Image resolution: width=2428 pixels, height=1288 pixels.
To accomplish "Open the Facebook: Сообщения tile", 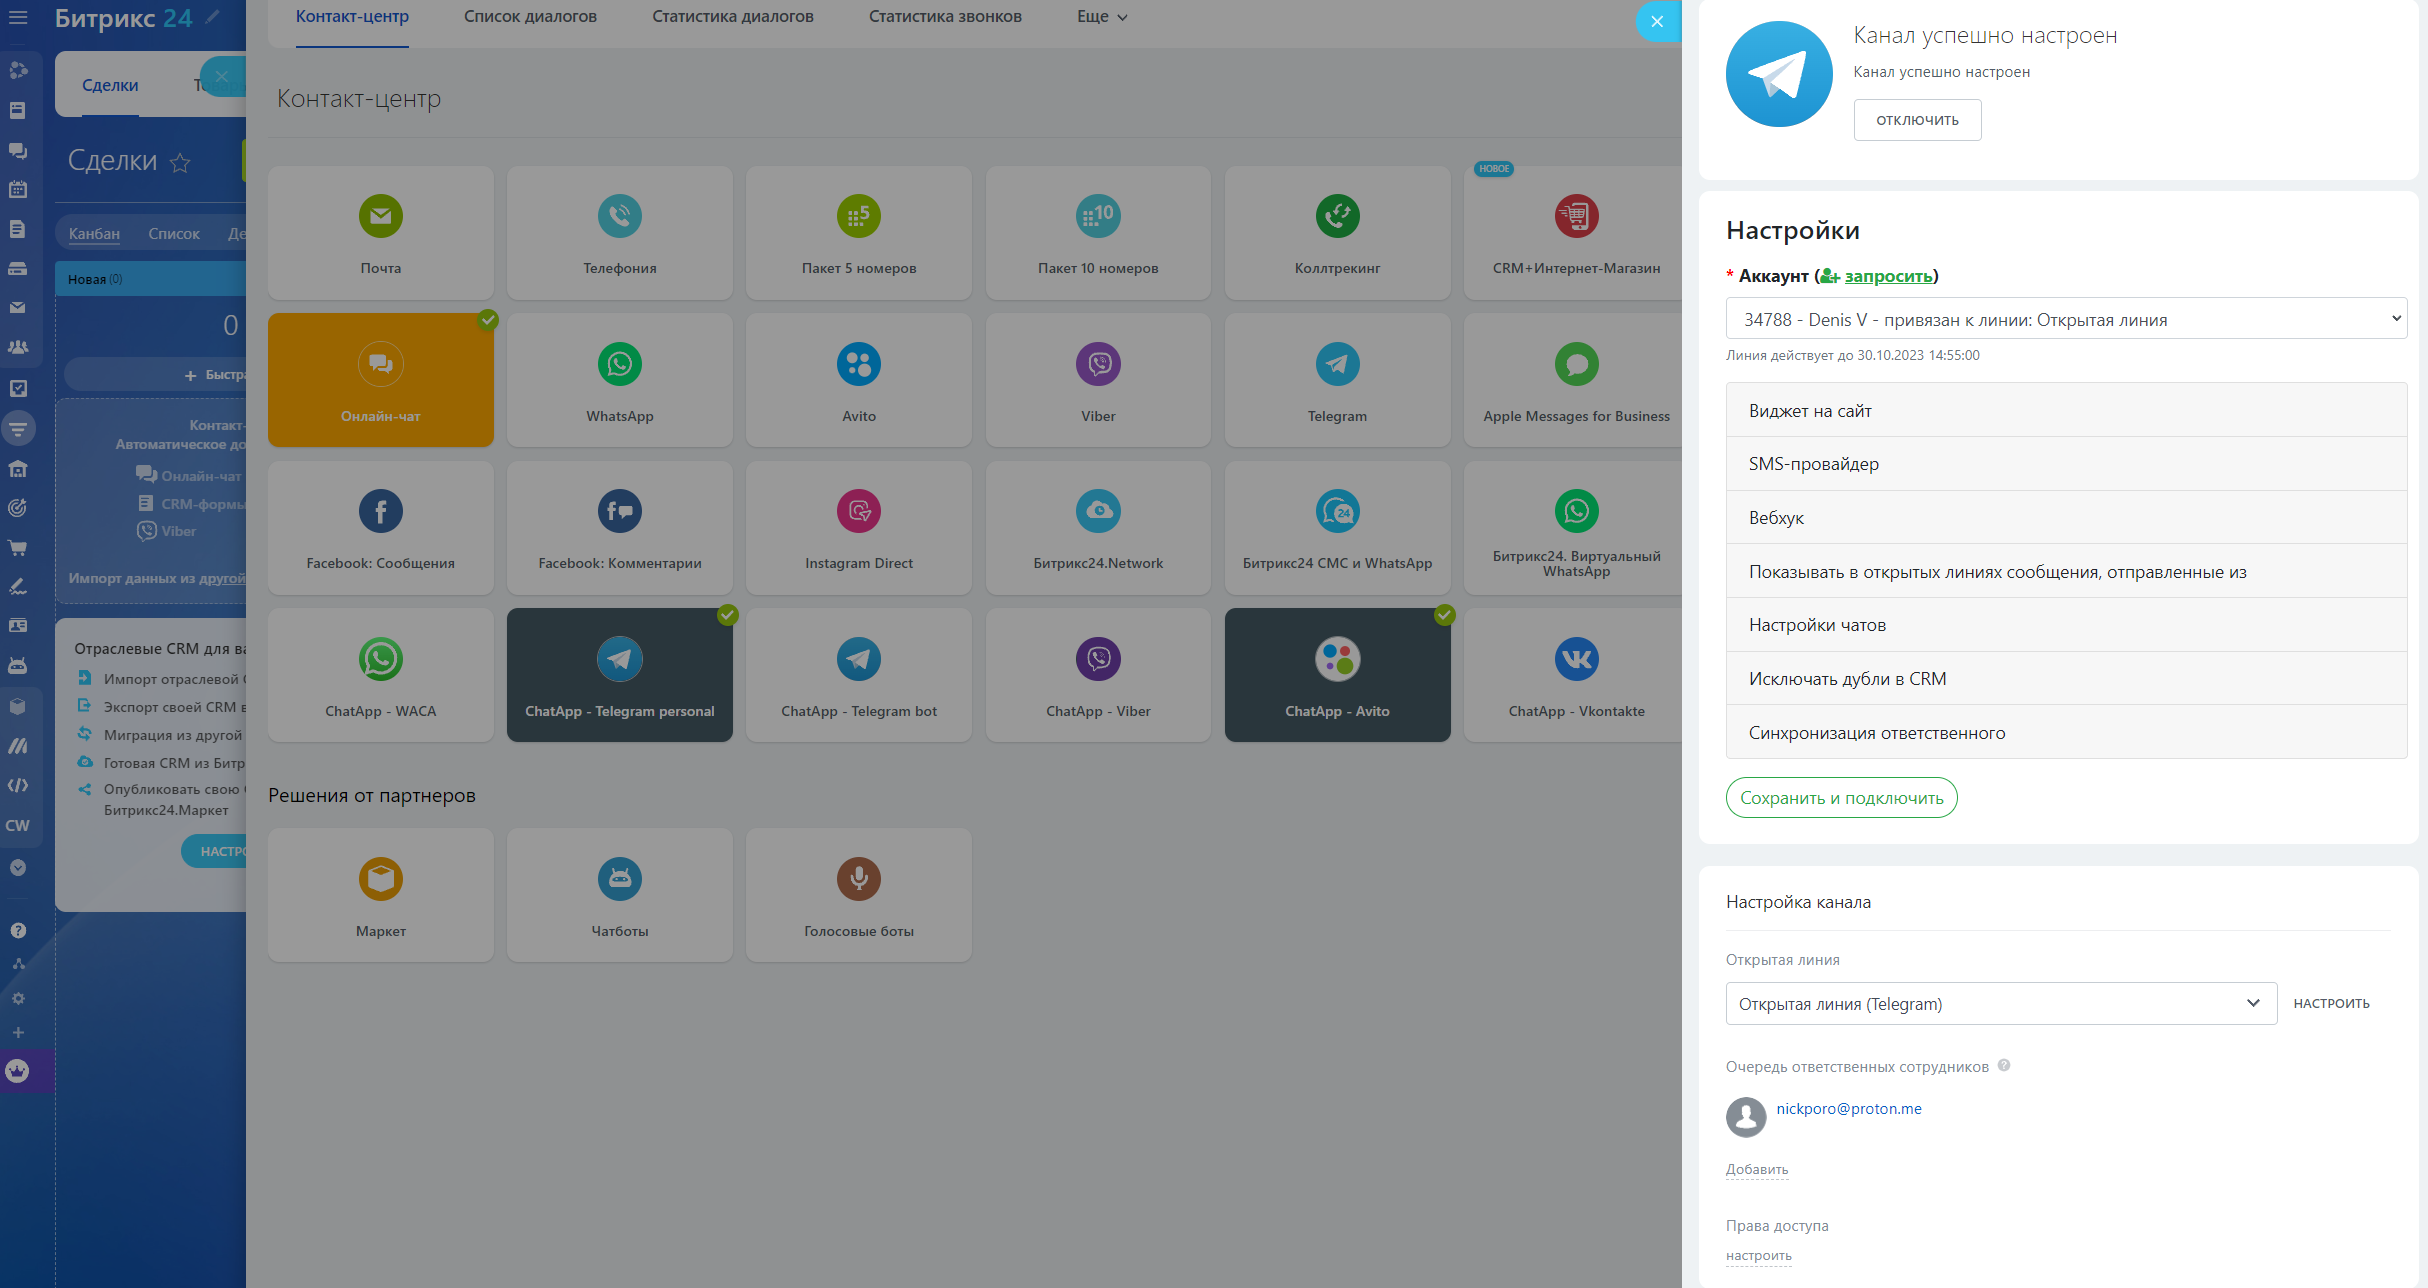I will click(x=380, y=528).
